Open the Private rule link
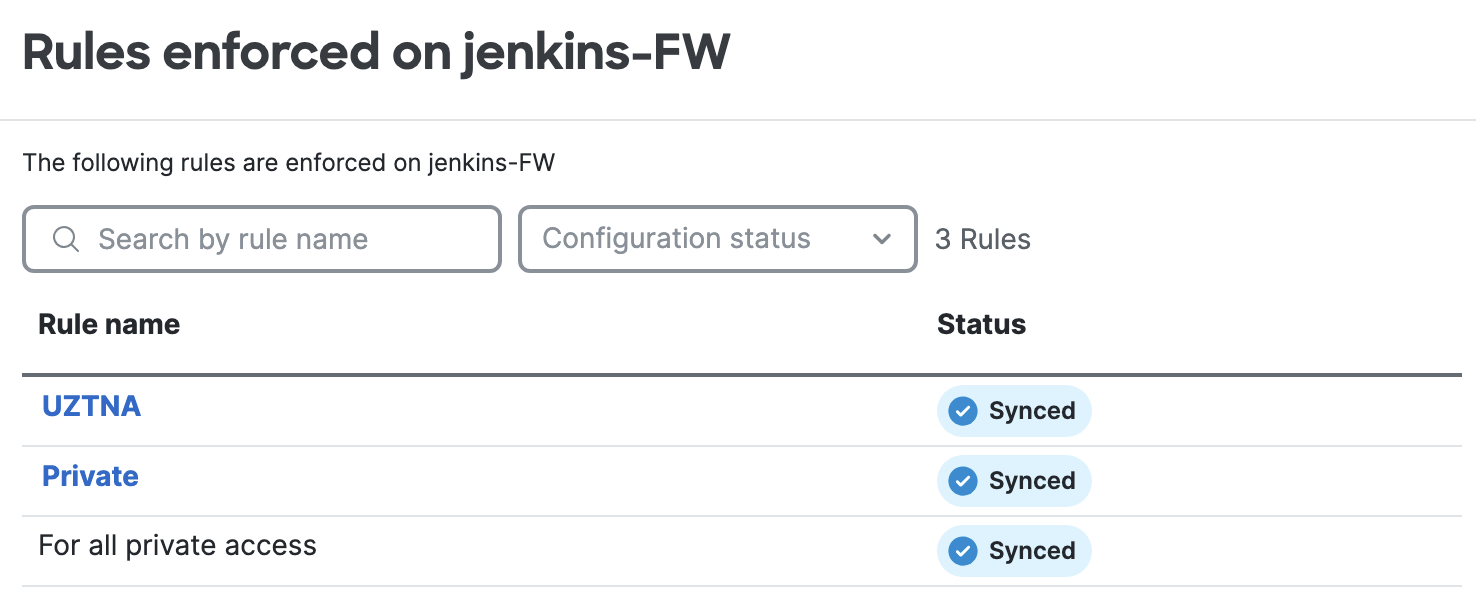 point(90,476)
